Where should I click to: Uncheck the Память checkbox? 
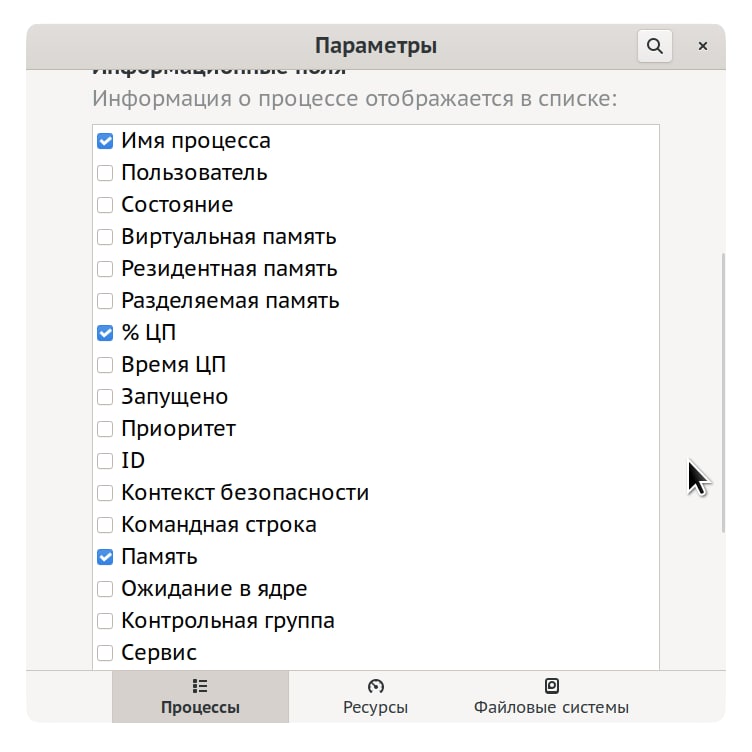click(105, 557)
